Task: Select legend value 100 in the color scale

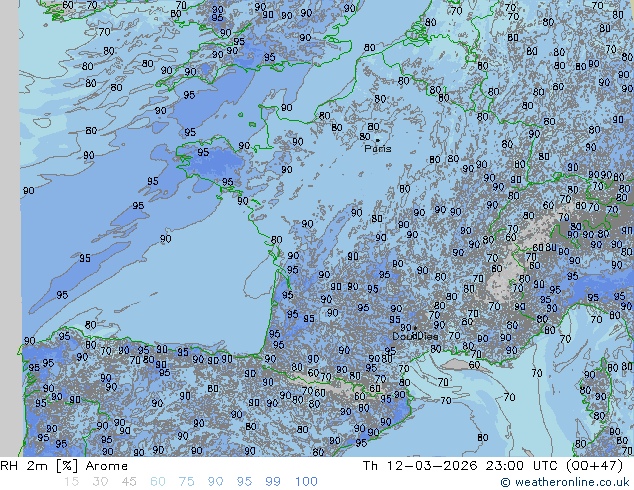Action: pos(306,482)
